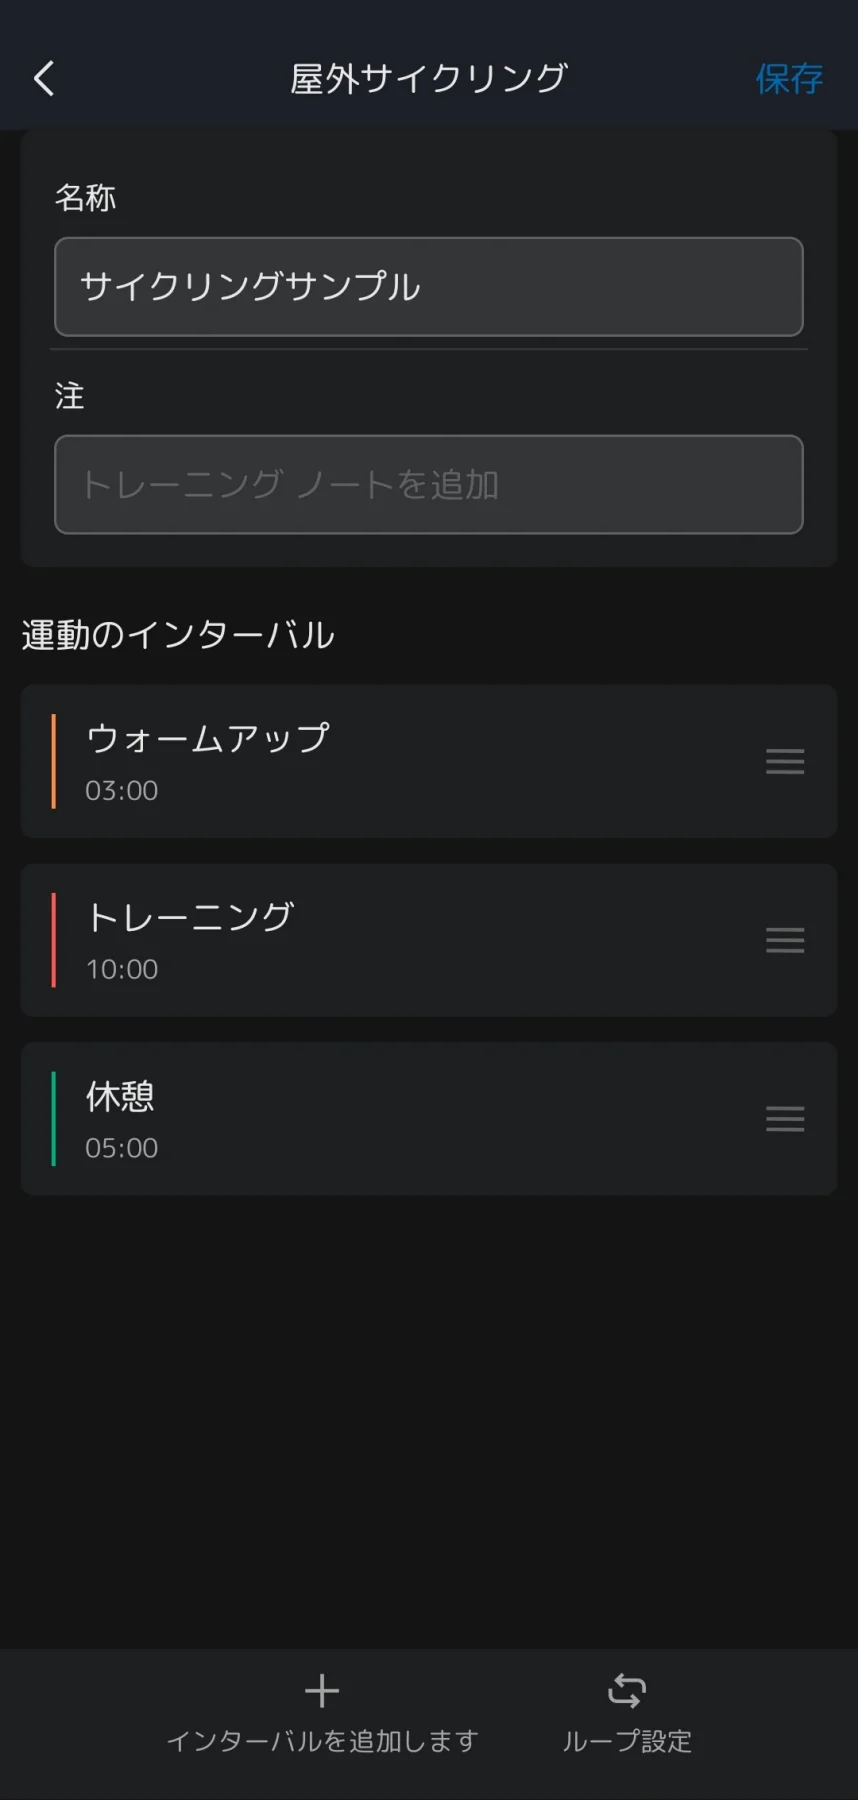Viewport: 858px width, 1800px height.
Task: Click the green color bar on 休憩
Action: click(x=54, y=1119)
